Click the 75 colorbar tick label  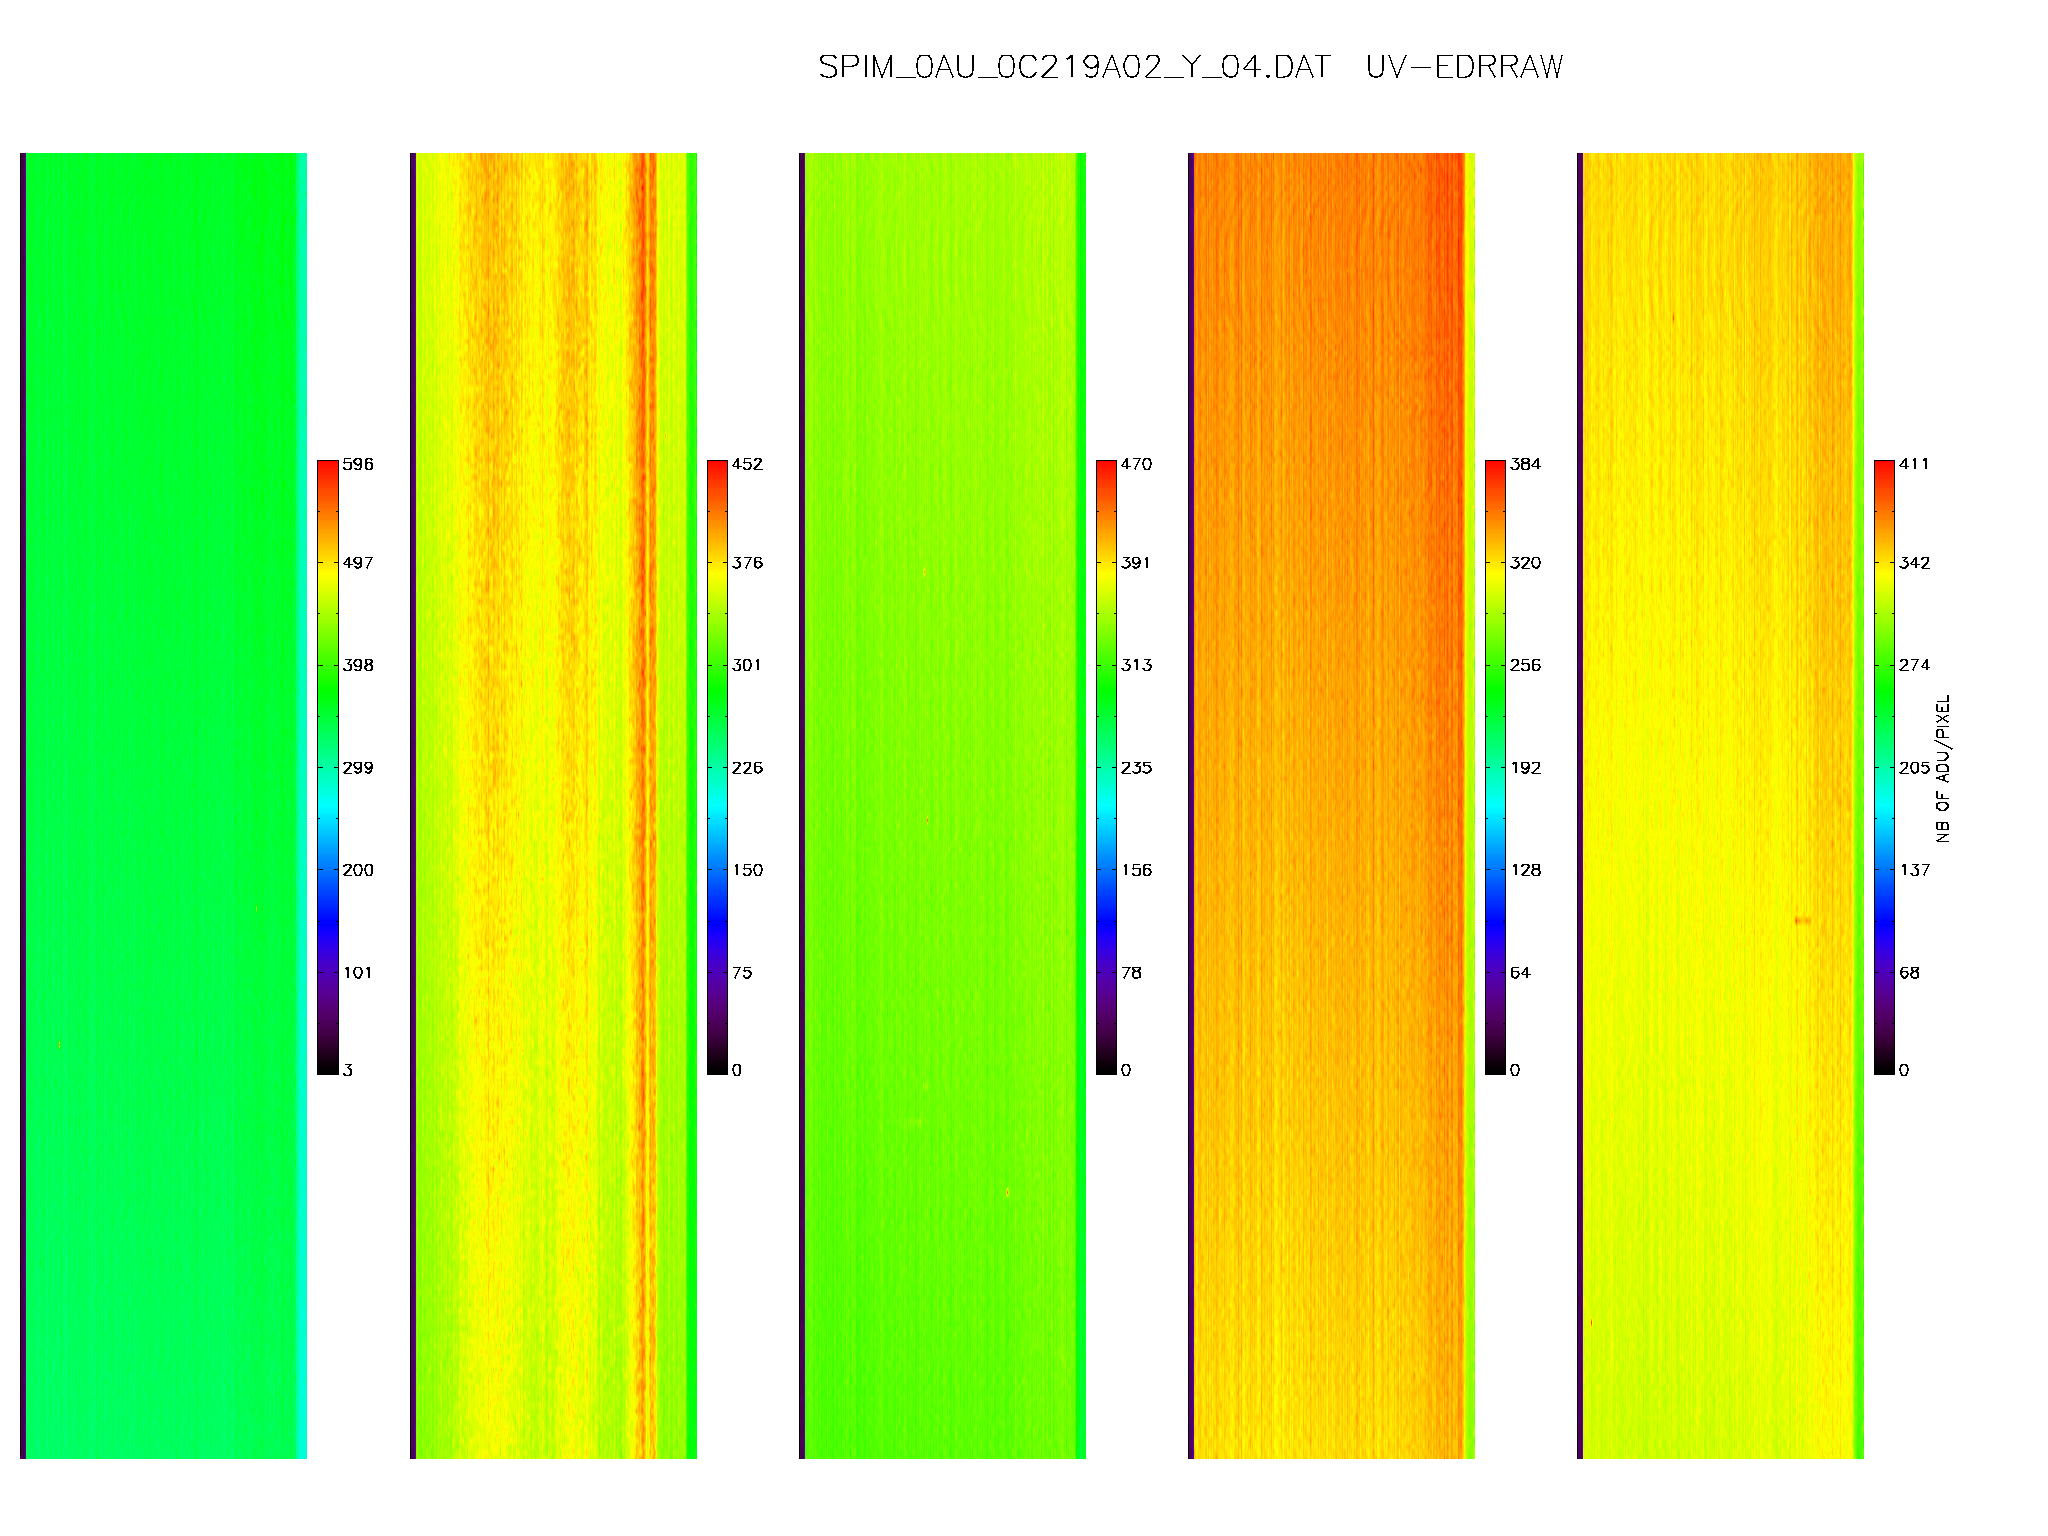[742, 972]
